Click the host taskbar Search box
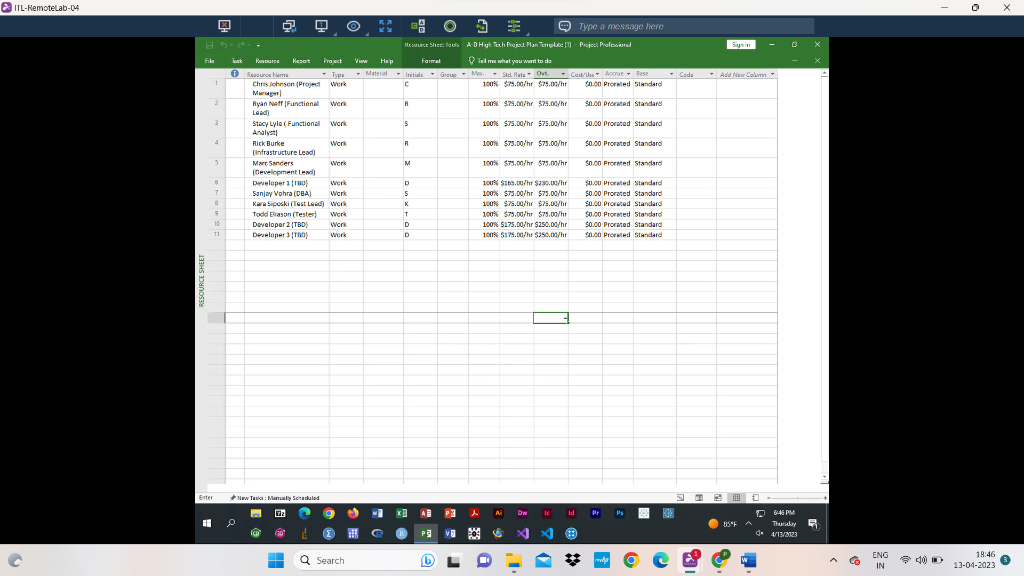The height and width of the screenshot is (576, 1024). (364, 560)
